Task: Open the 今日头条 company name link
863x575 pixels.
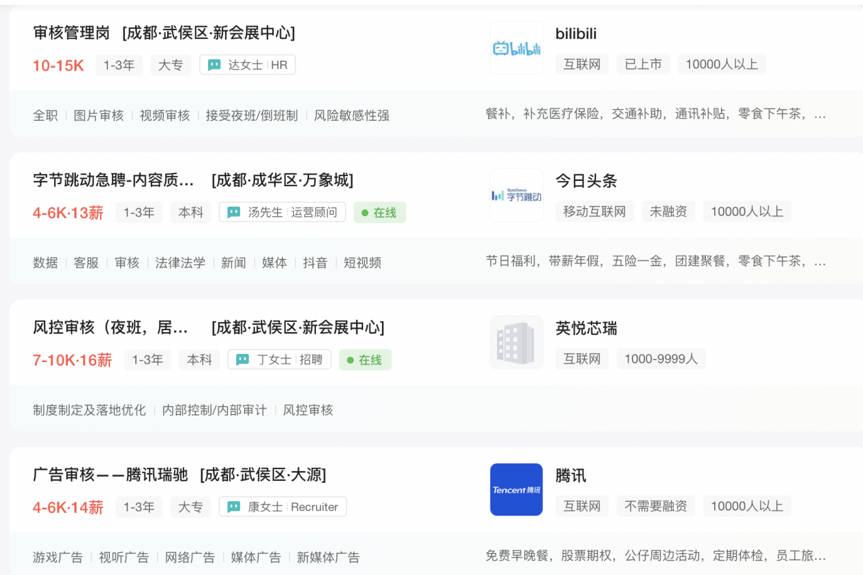Action: pyautogui.click(x=586, y=181)
